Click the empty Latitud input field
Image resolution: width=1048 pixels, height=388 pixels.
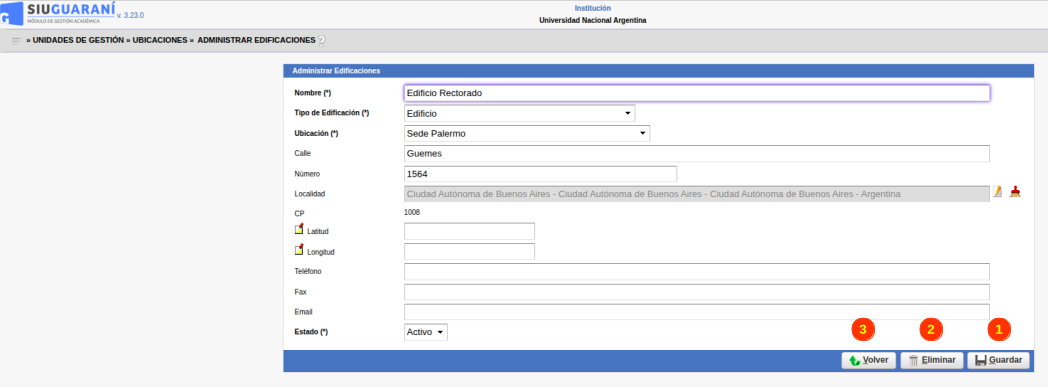coord(469,231)
